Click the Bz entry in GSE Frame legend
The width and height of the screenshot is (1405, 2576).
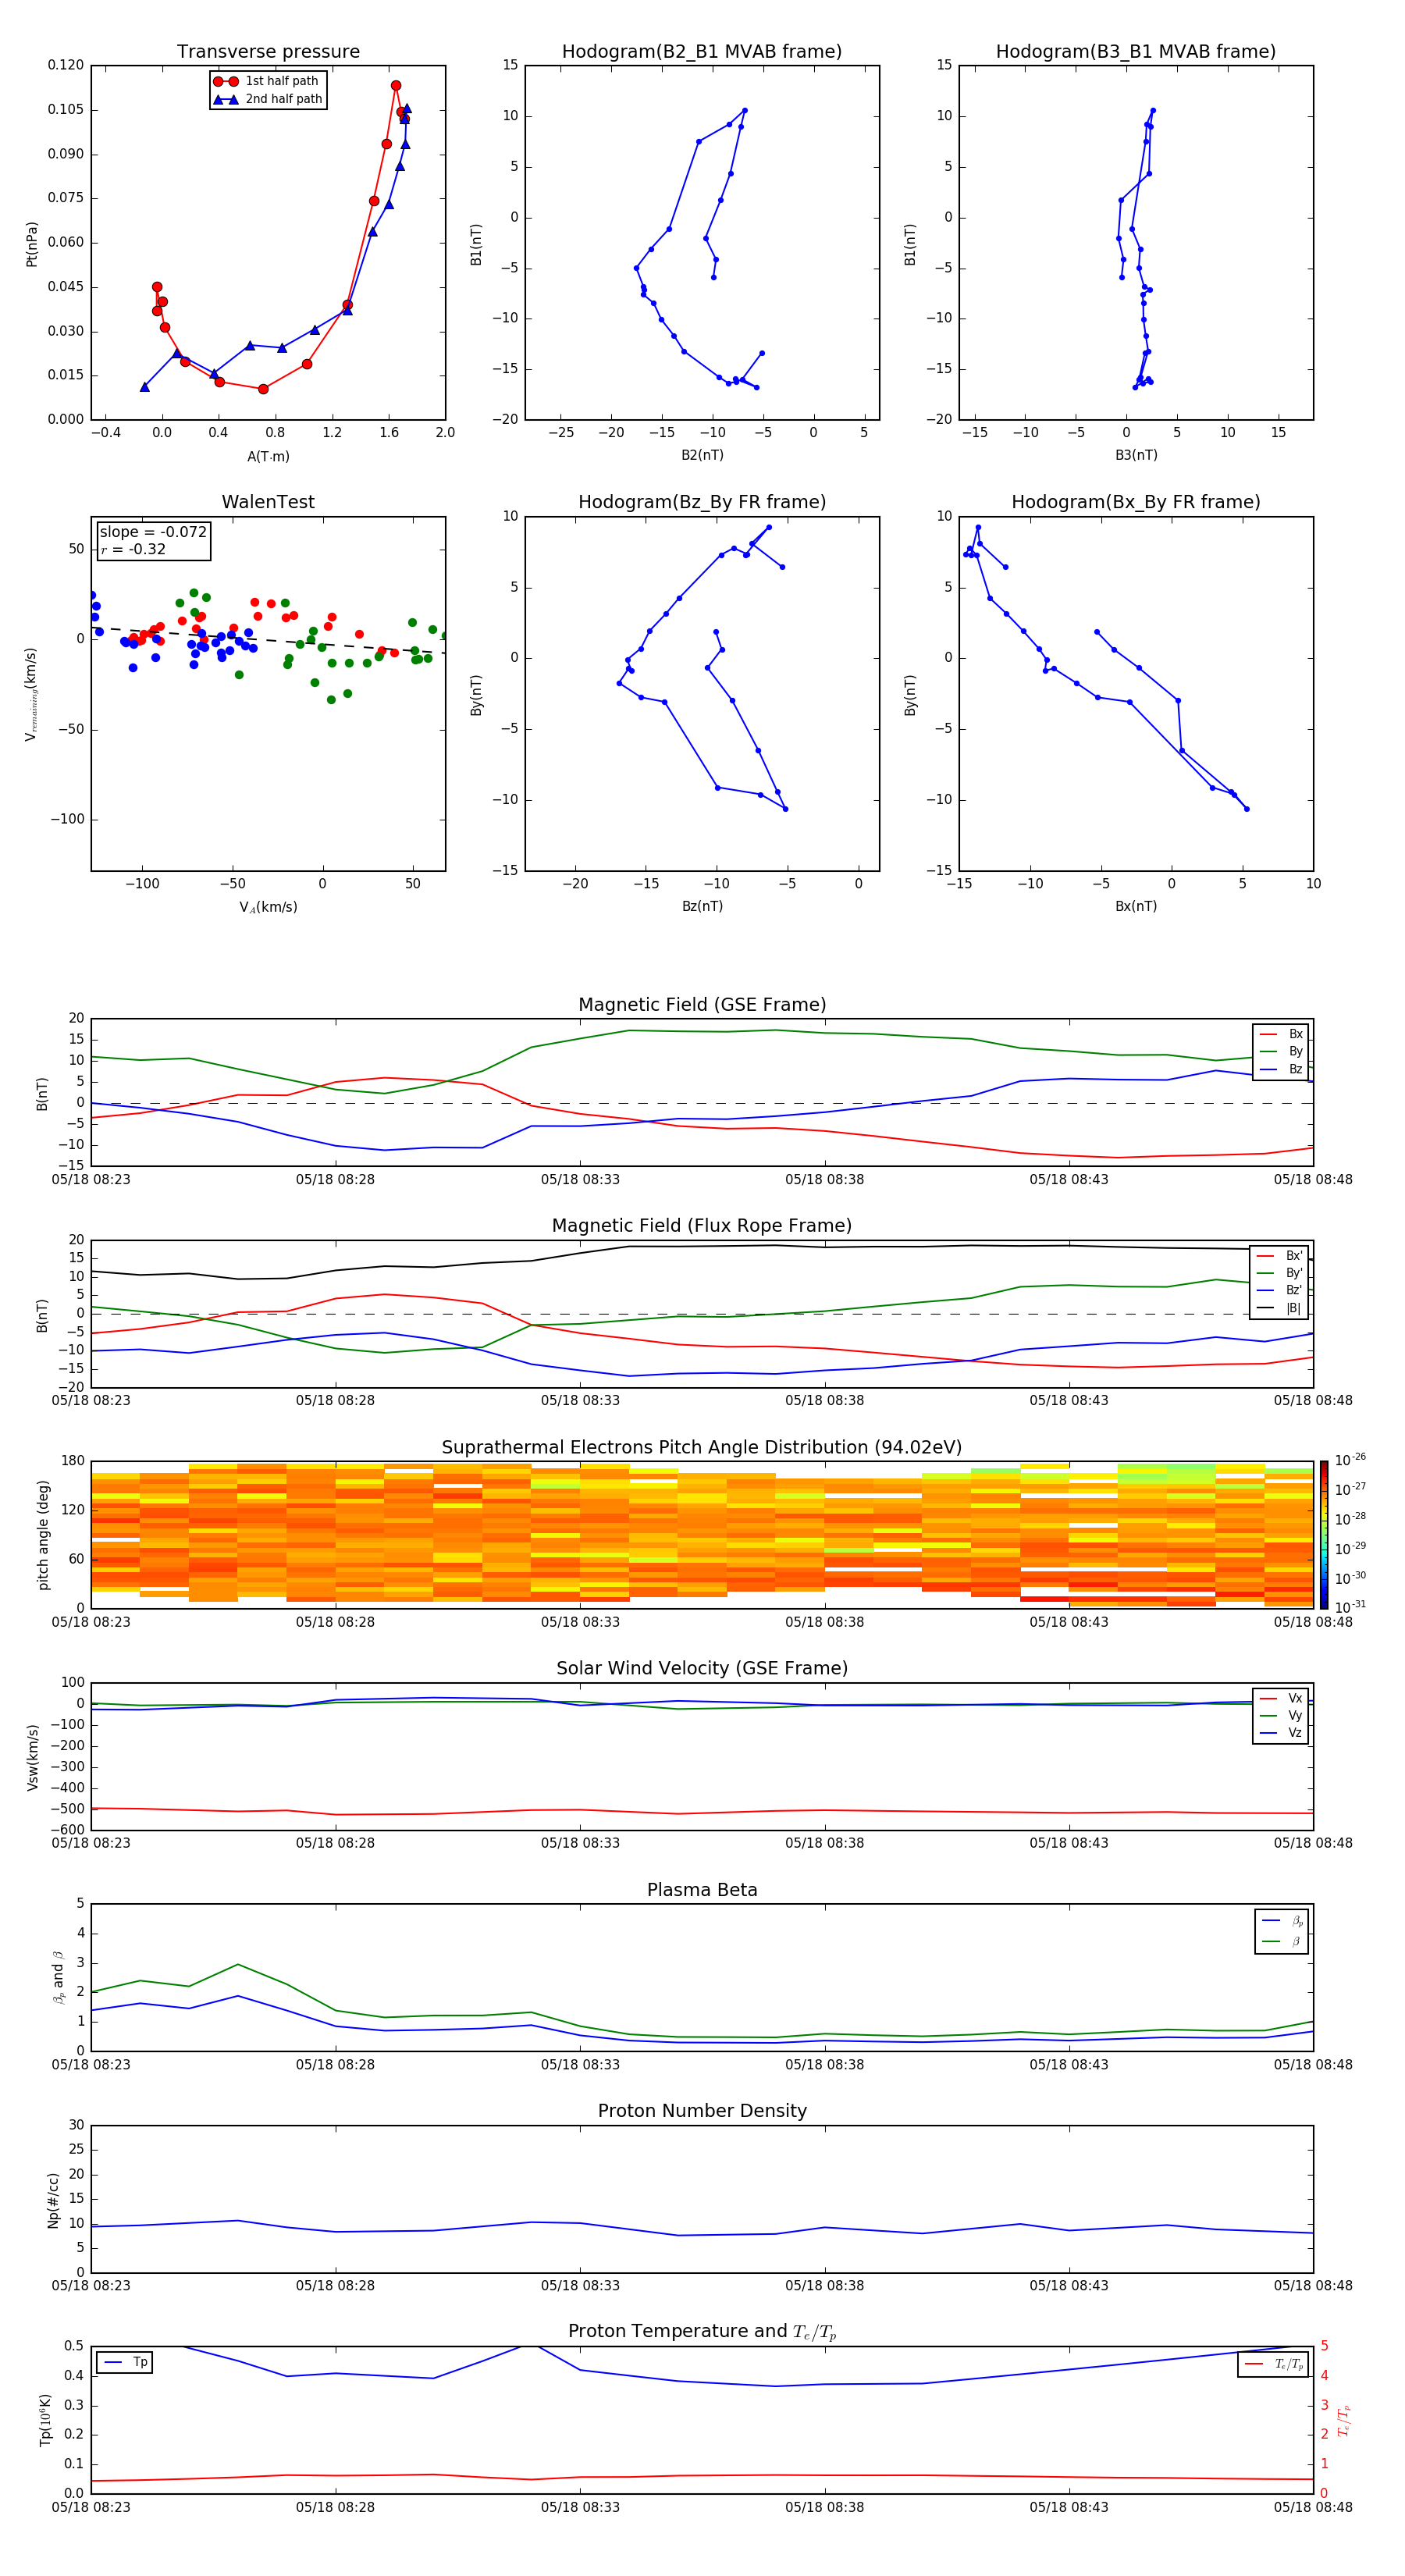pyautogui.click(x=1281, y=1069)
